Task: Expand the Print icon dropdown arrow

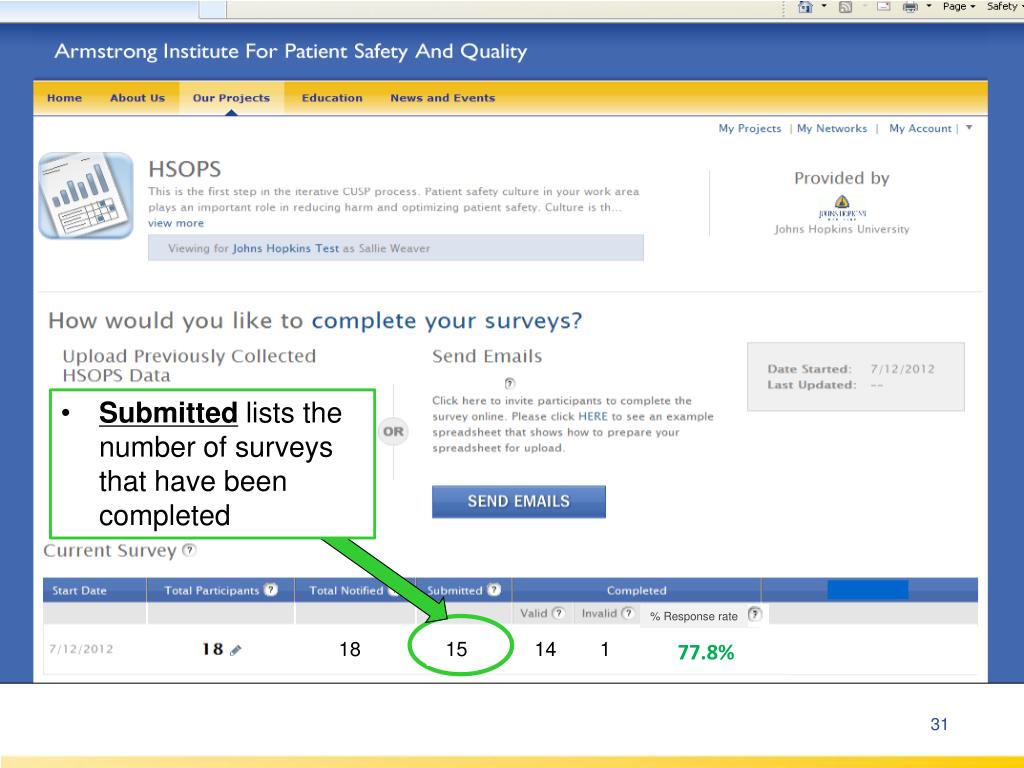Action: pyautogui.click(x=929, y=6)
